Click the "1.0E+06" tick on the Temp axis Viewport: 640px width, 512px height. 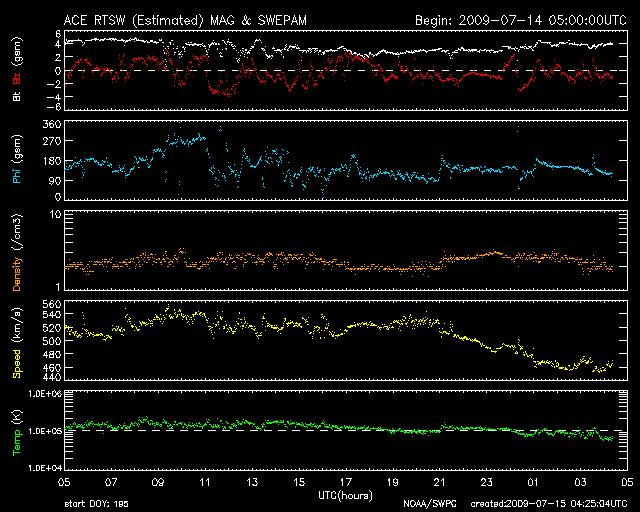tap(45, 394)
